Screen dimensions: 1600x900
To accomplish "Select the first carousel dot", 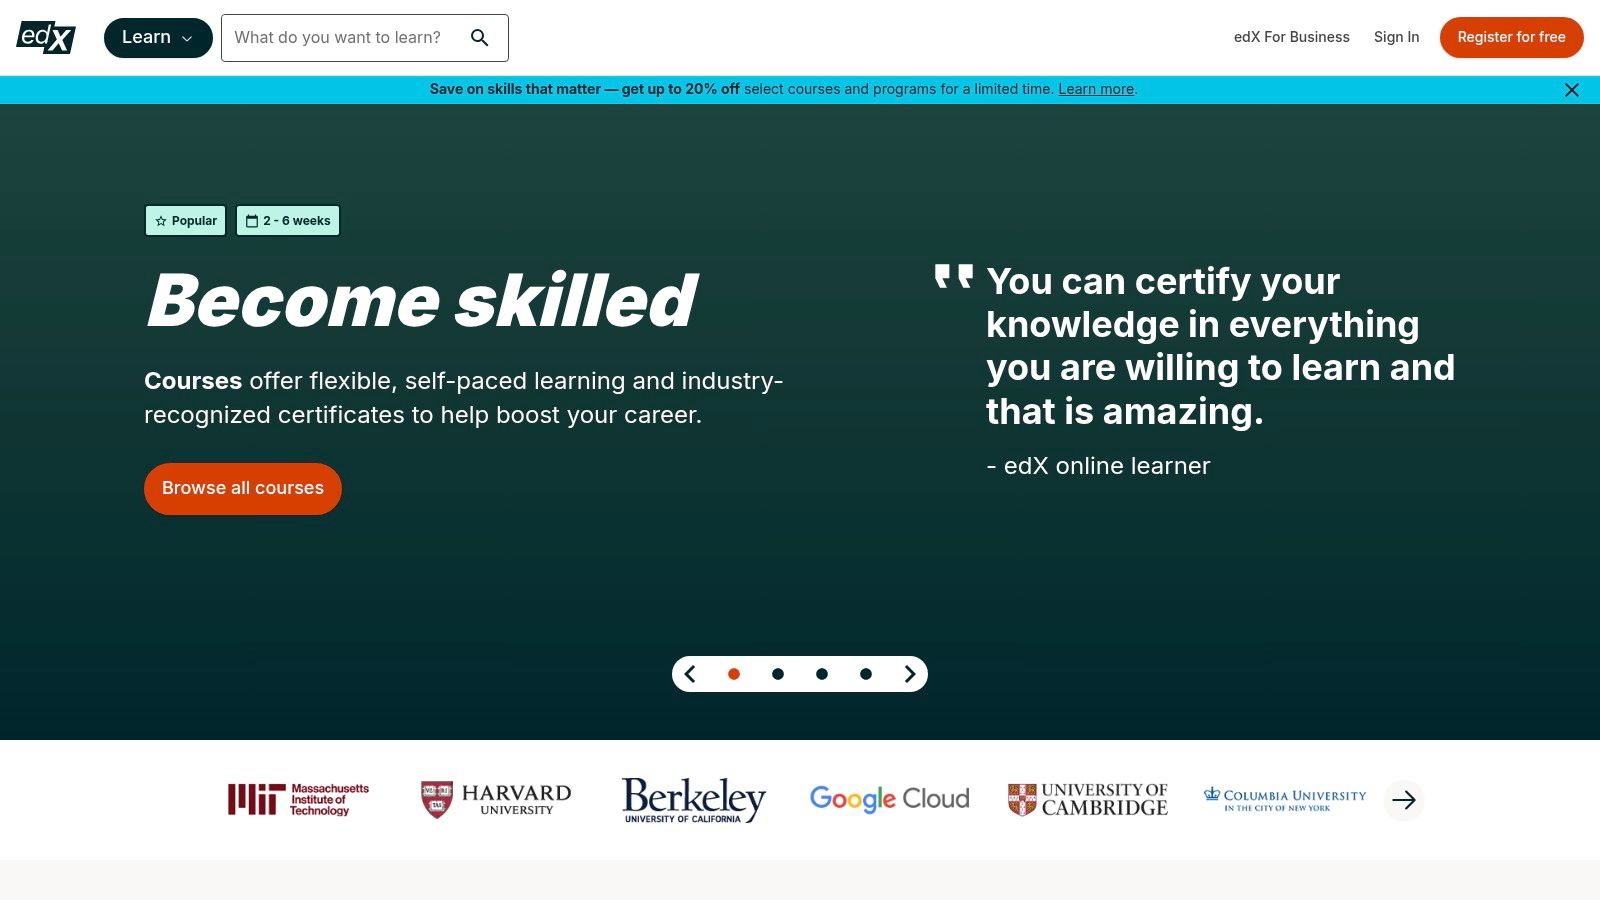I will [734, 674].
